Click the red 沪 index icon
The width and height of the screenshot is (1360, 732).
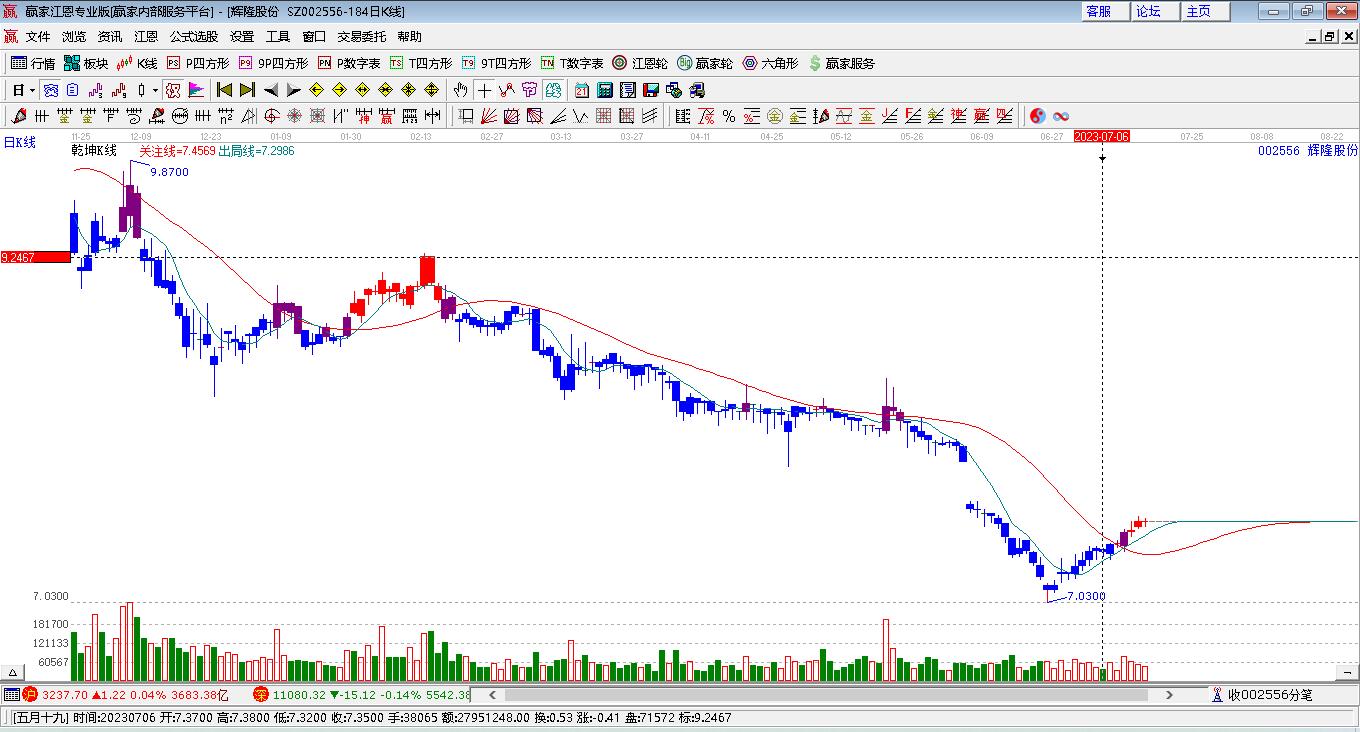pos(30,695)
